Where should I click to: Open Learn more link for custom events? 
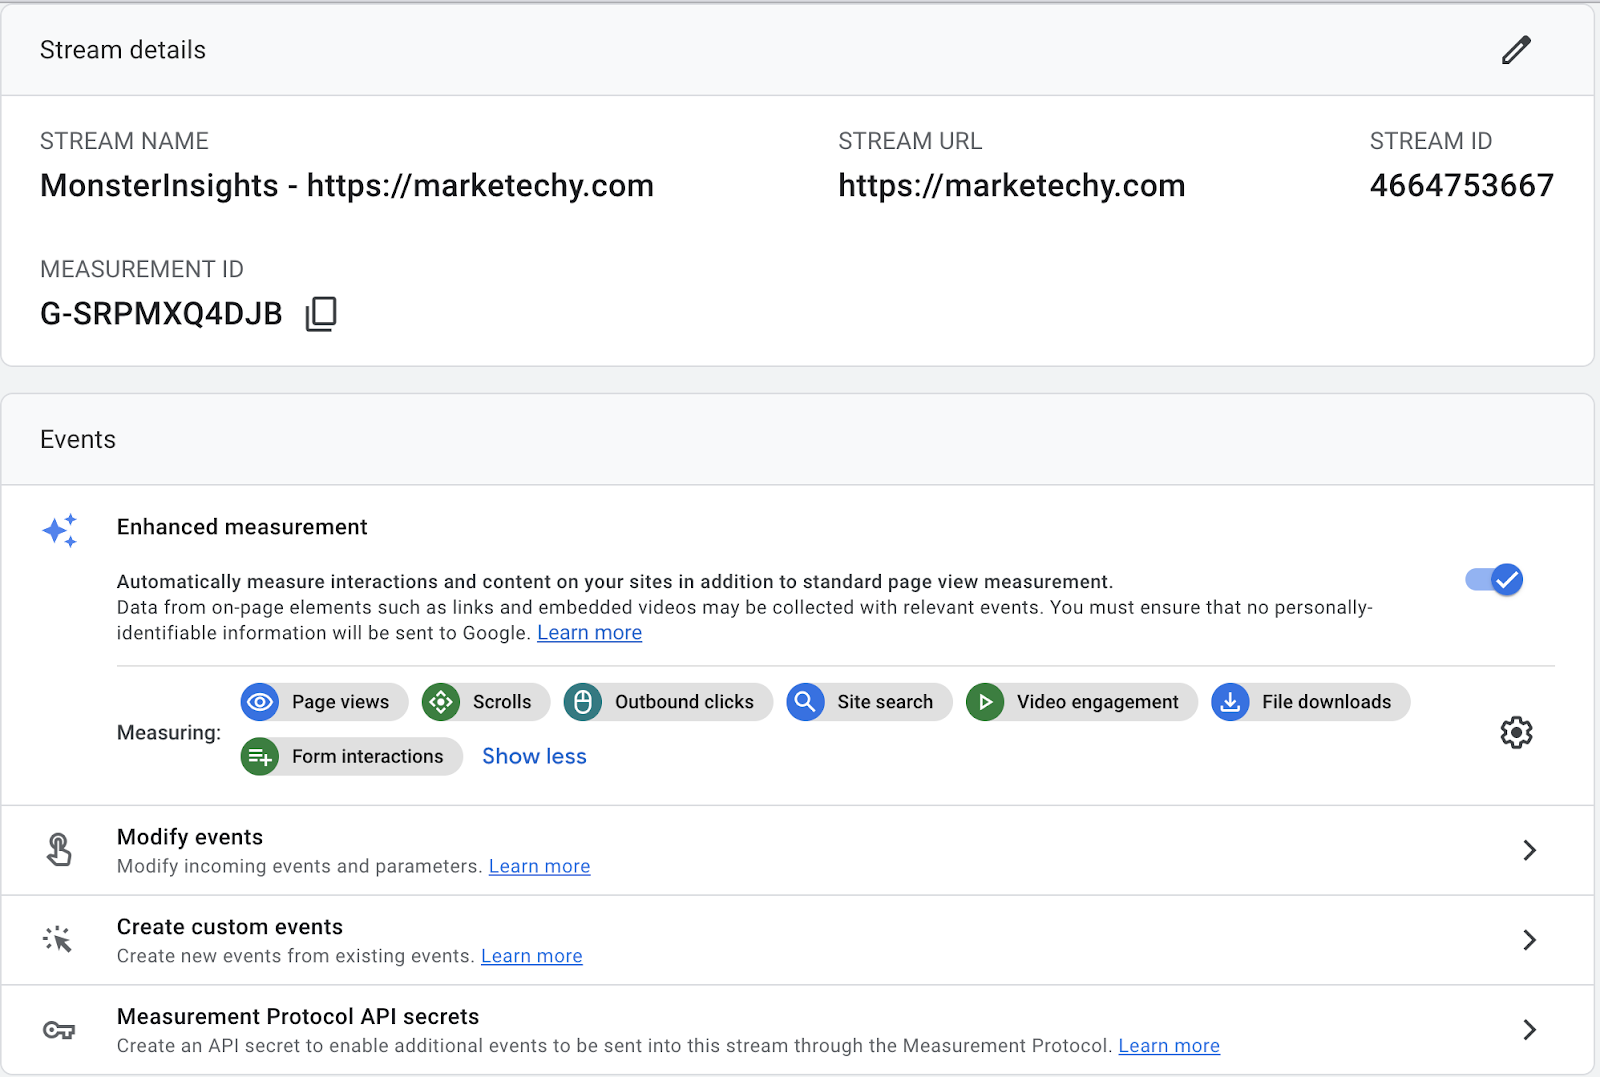[531, 956]
